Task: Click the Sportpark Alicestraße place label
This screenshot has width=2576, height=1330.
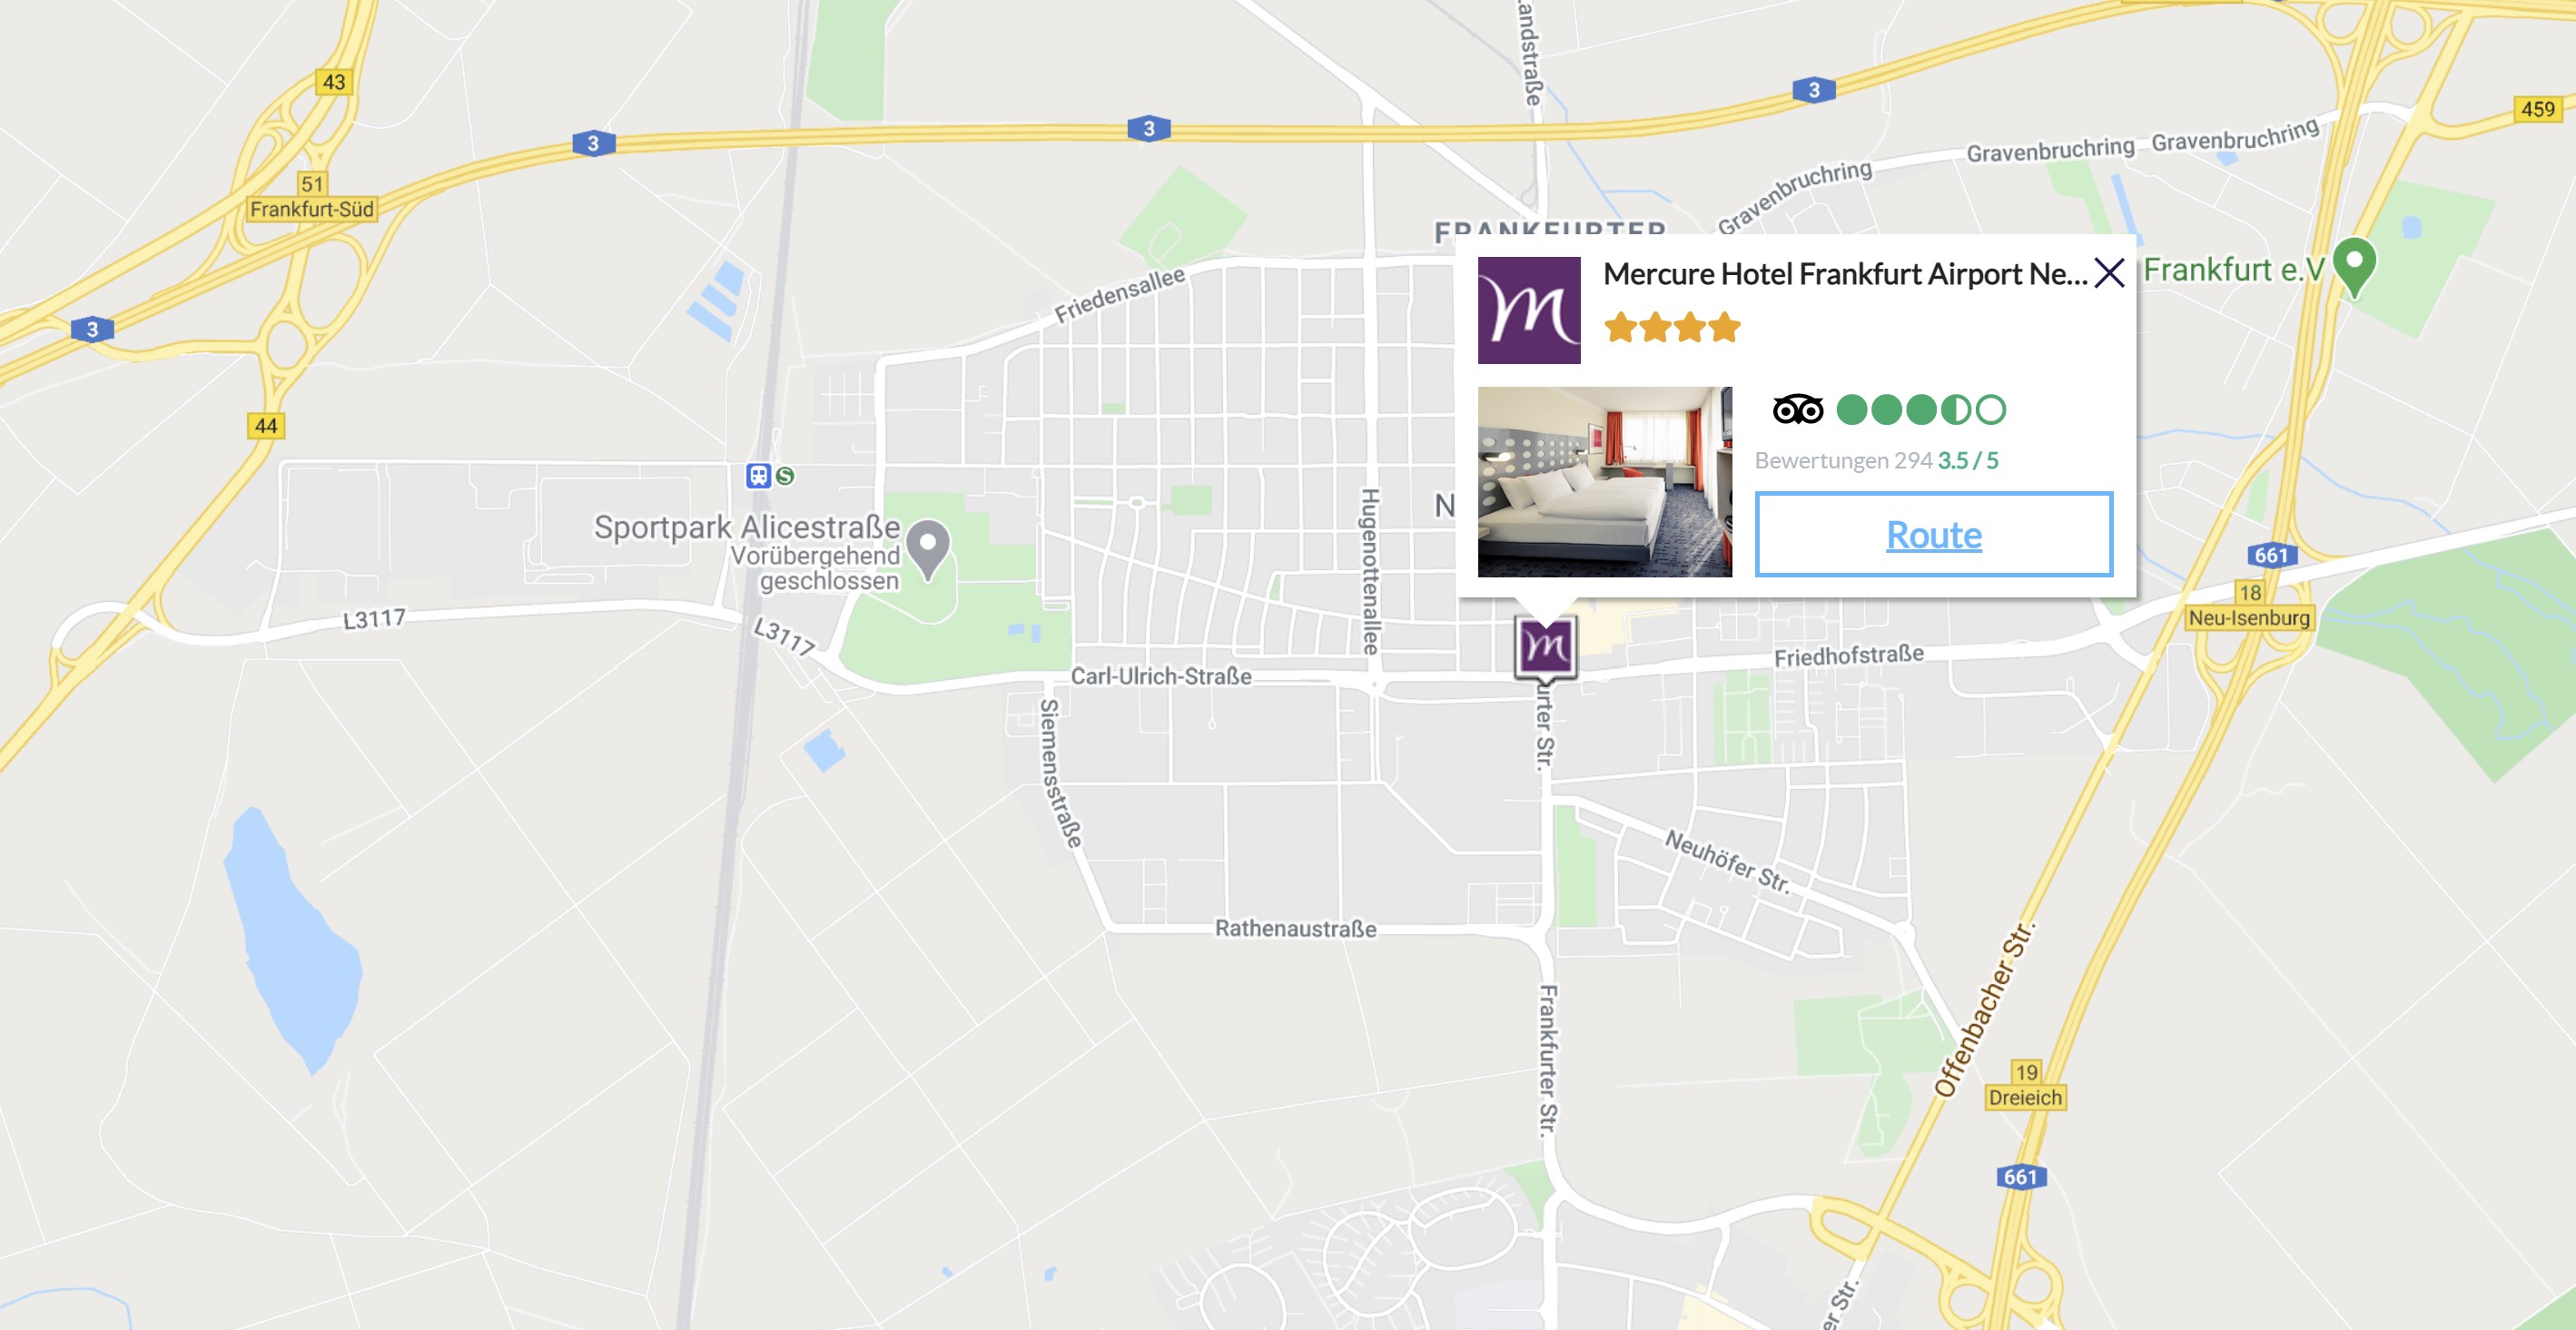Action: coord(747,527)
